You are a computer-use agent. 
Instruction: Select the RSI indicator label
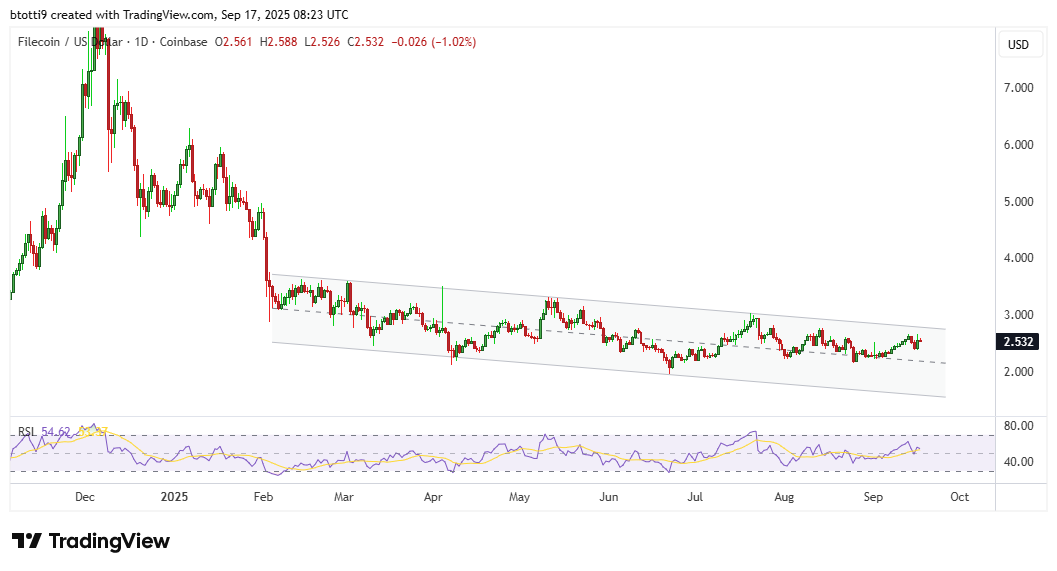pyautogui.click(x=26, y=432)
